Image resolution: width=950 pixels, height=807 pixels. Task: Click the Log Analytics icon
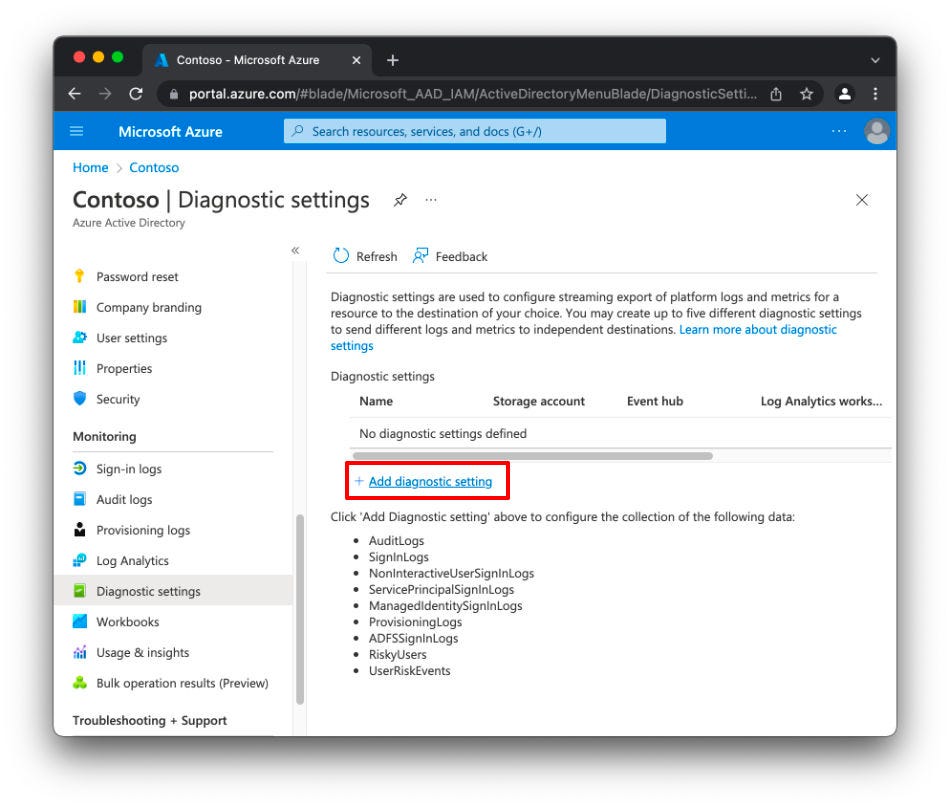[x=79, y=560]
